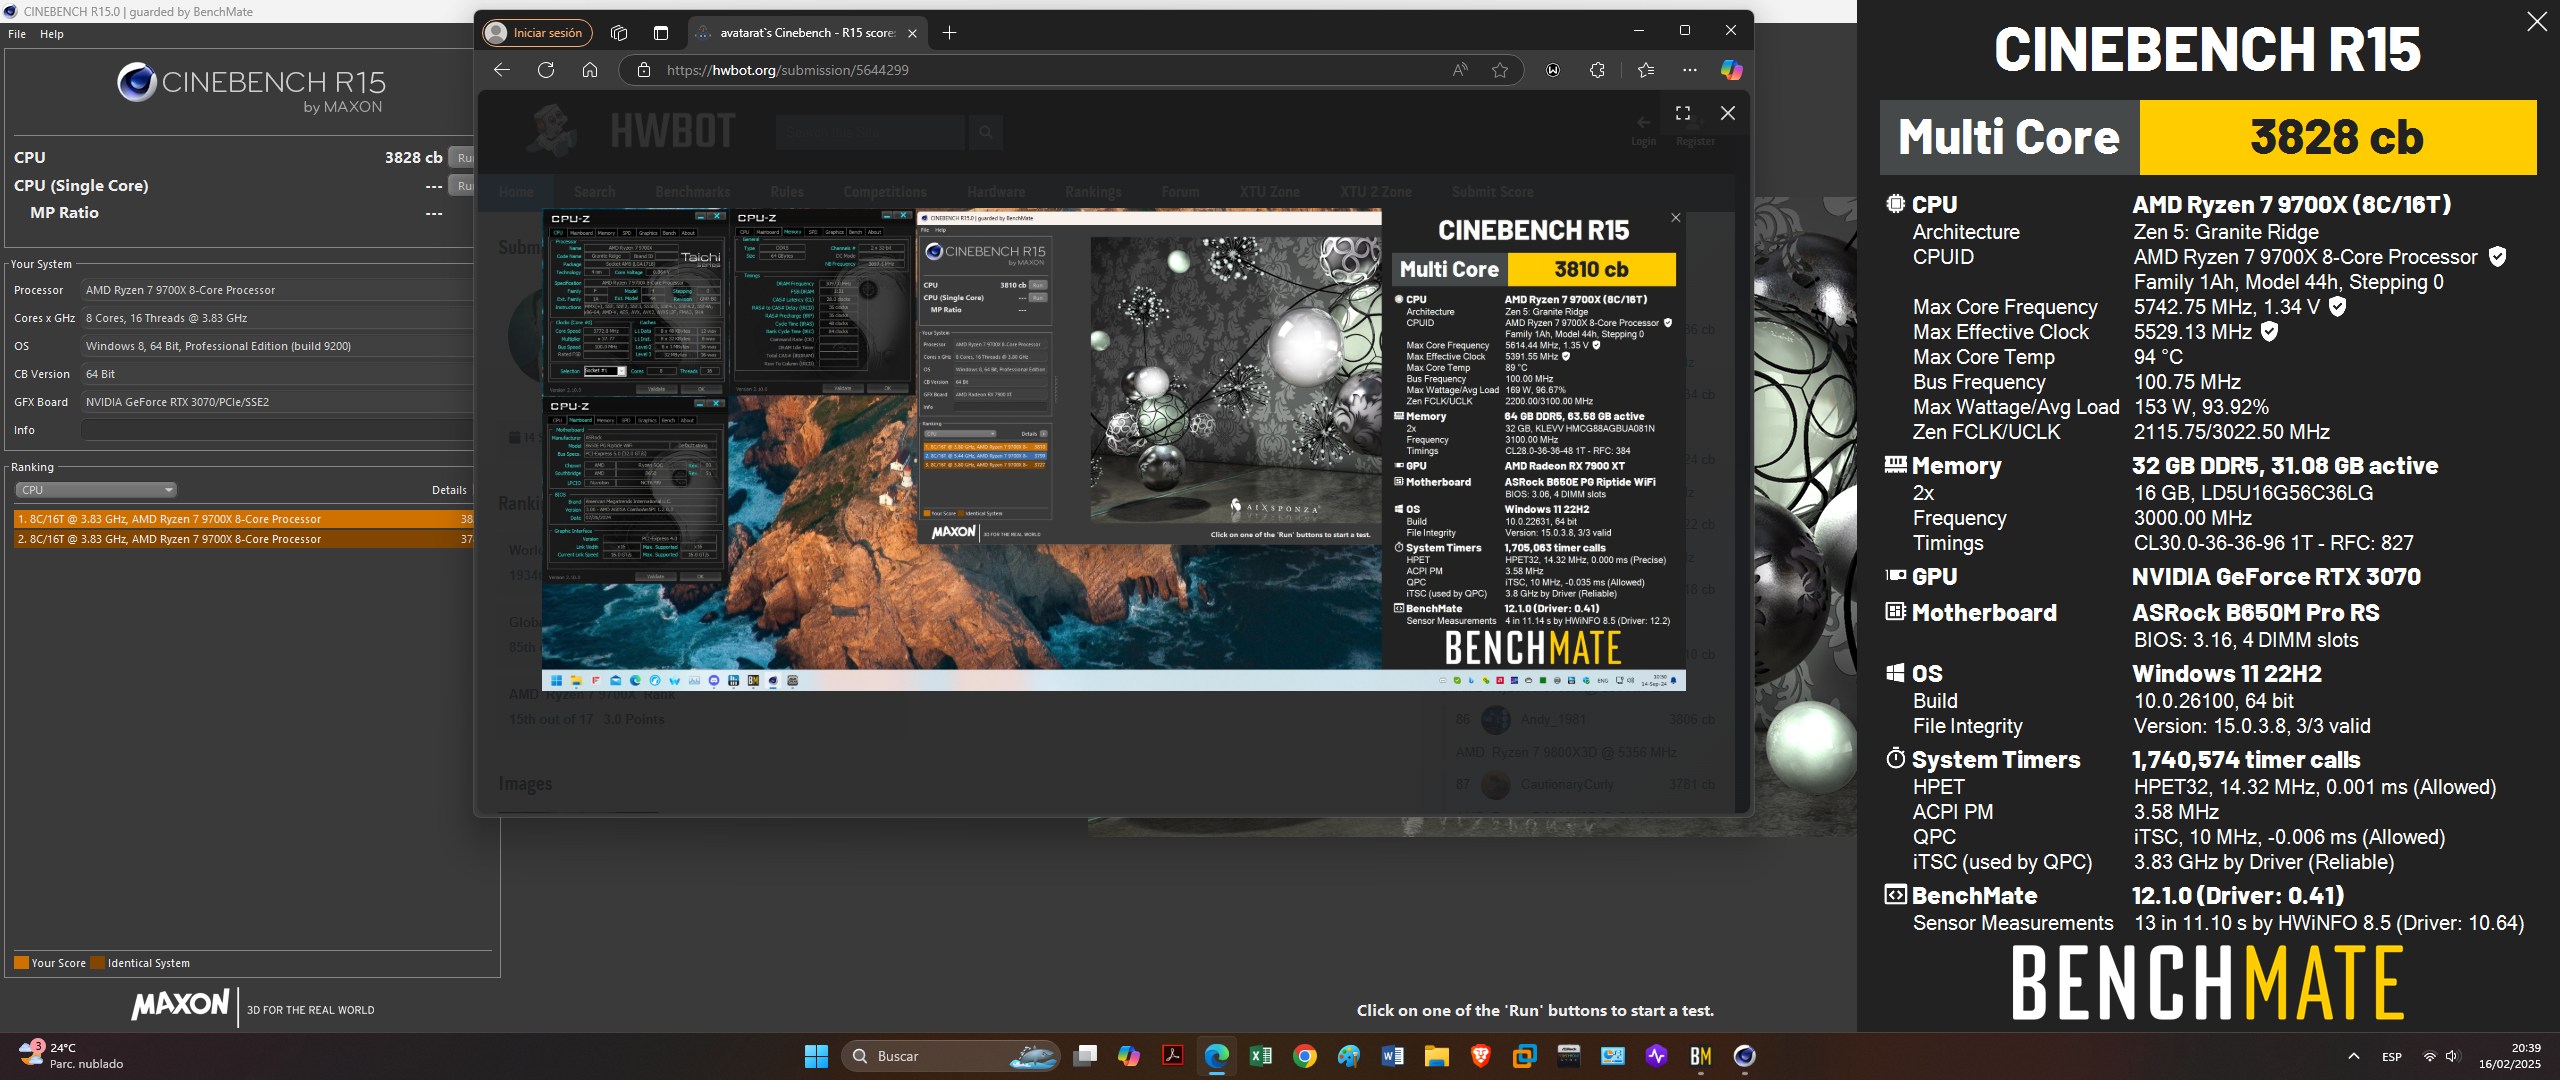The height and width of the screenshot is (1080, 2560).
Task: Select the first 8C/16T ranking row
Action: point(243,519)
